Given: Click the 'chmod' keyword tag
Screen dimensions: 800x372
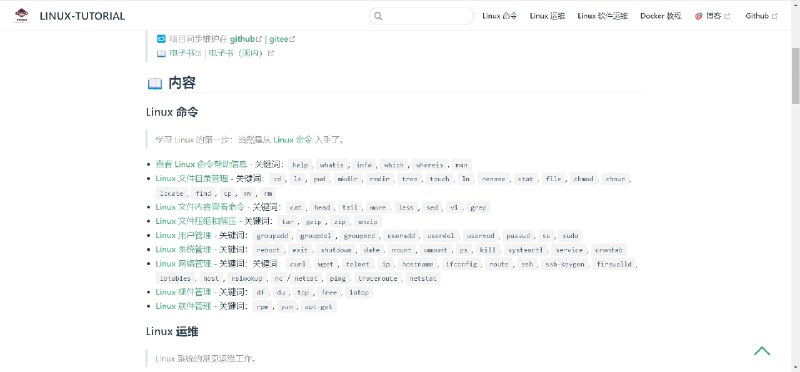Looking at the screenshot, I should pos(583,179).
